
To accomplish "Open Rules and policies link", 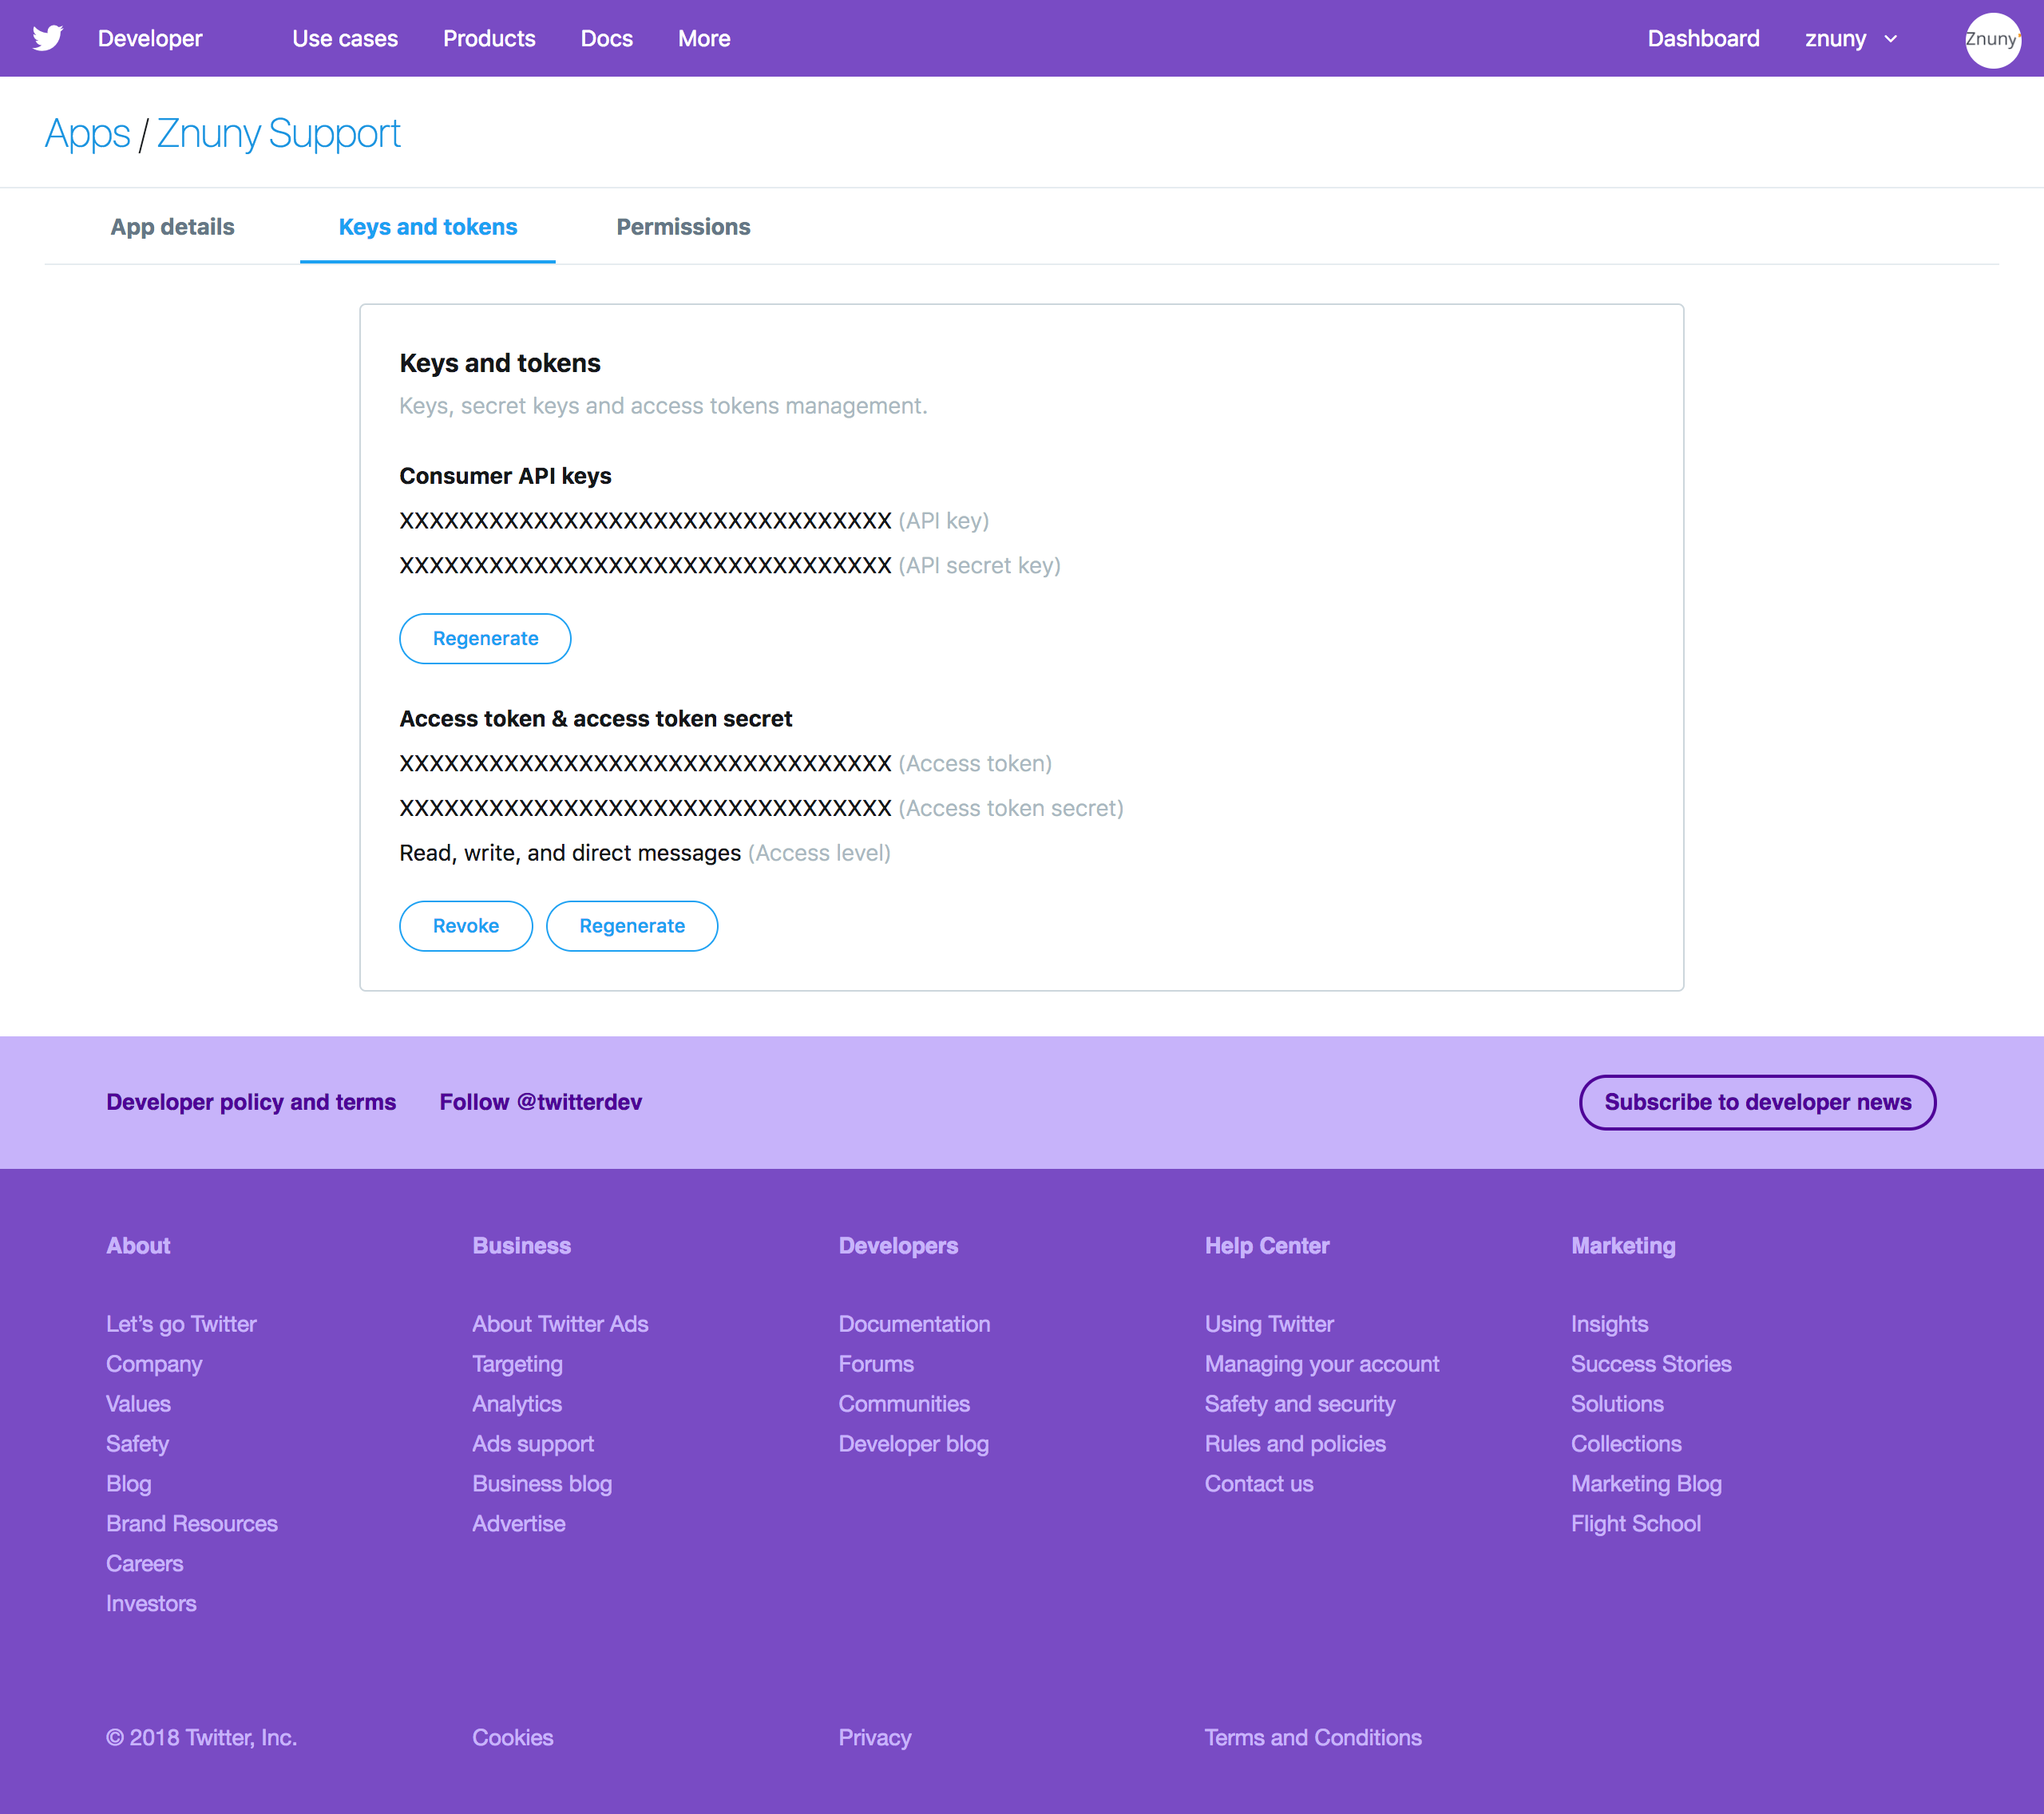I will tap(1295, 1444).
